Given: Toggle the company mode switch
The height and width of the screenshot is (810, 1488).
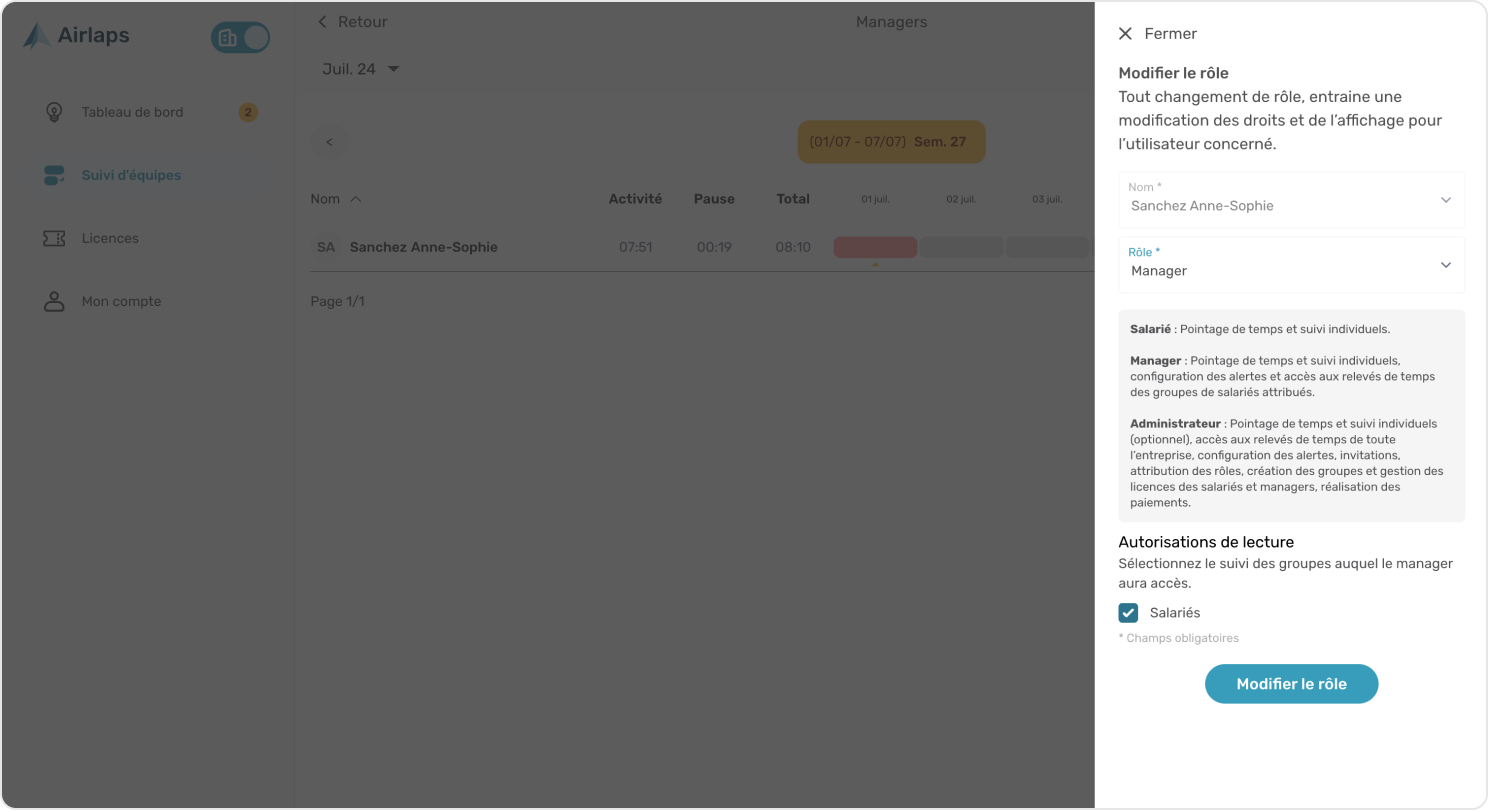Looking at the screenshot, I should (240, 38).
